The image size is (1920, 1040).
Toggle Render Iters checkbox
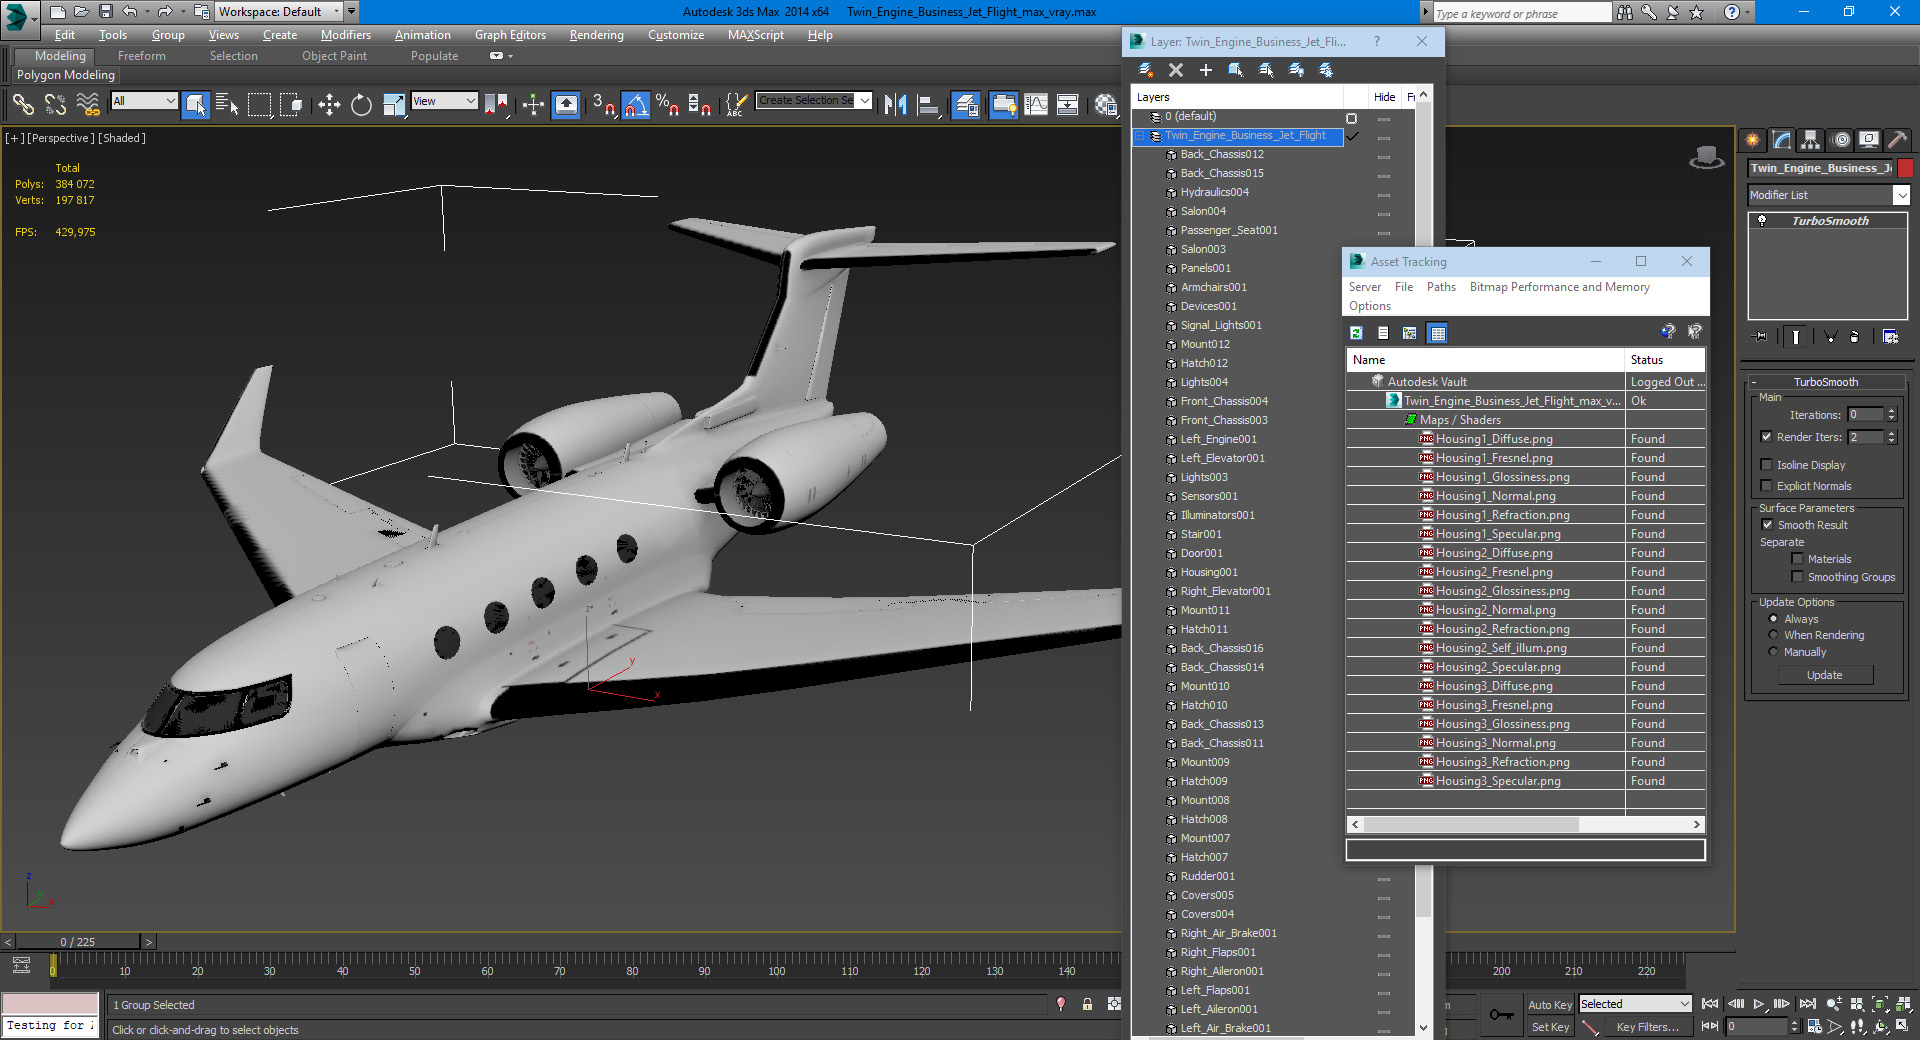1766,437
